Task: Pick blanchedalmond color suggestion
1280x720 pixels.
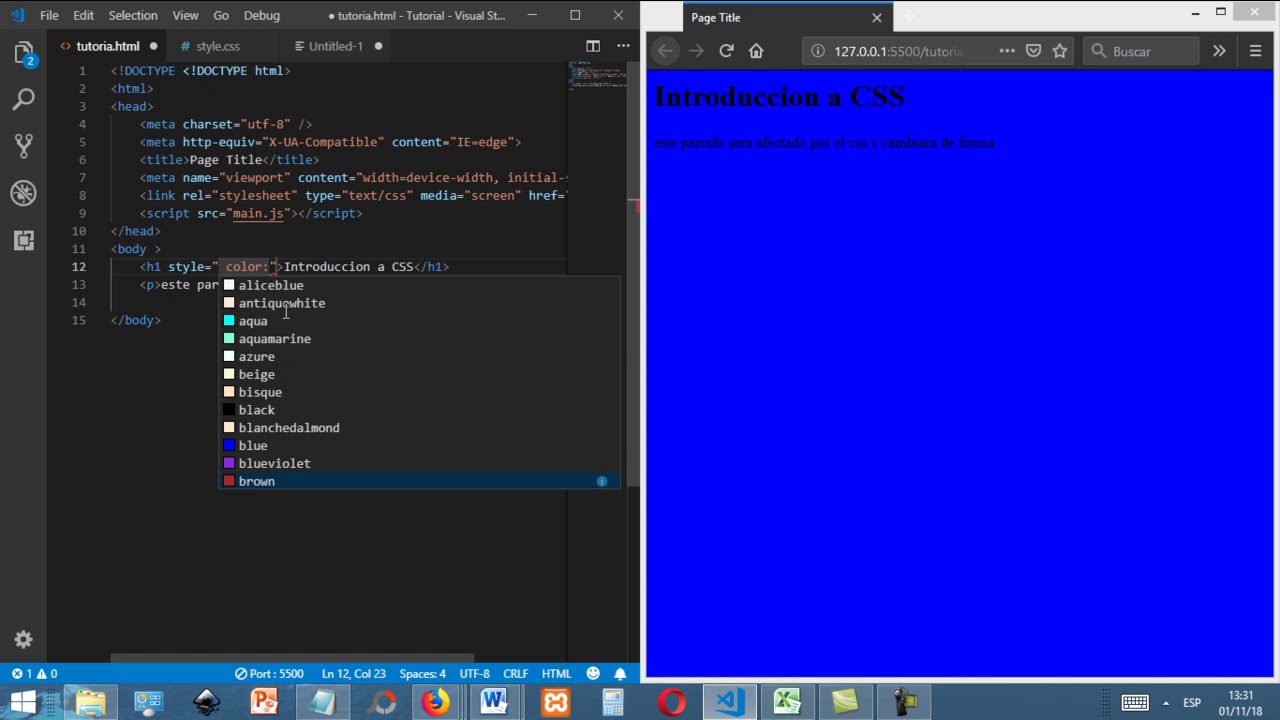Action: 419,428
